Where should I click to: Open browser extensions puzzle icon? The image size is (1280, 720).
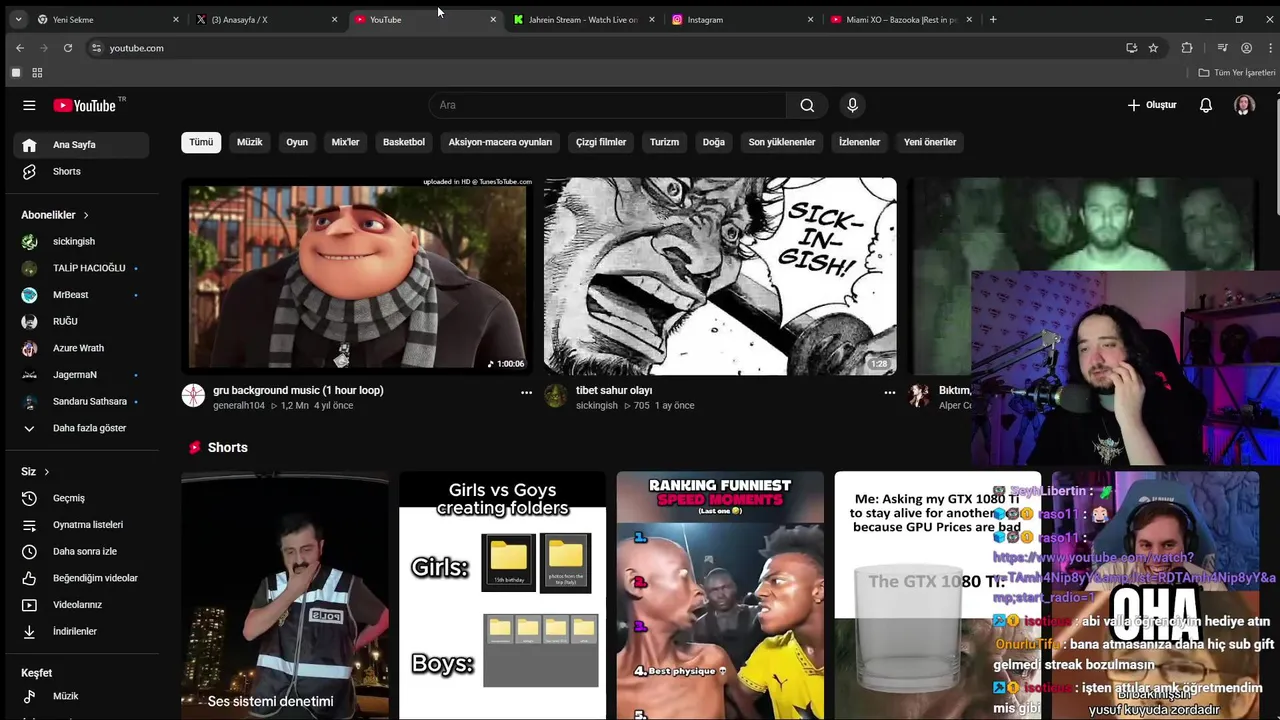pos(1187,48)
